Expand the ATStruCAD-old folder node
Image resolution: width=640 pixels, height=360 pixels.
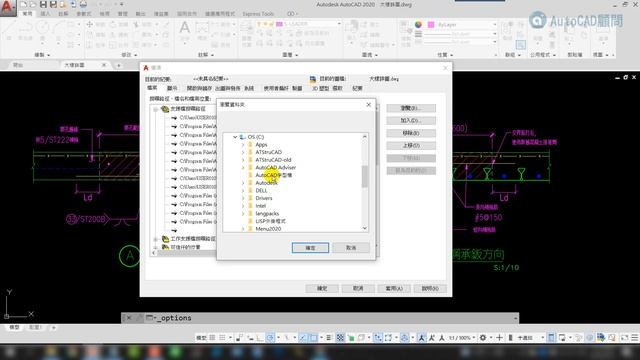pos(243,160)
